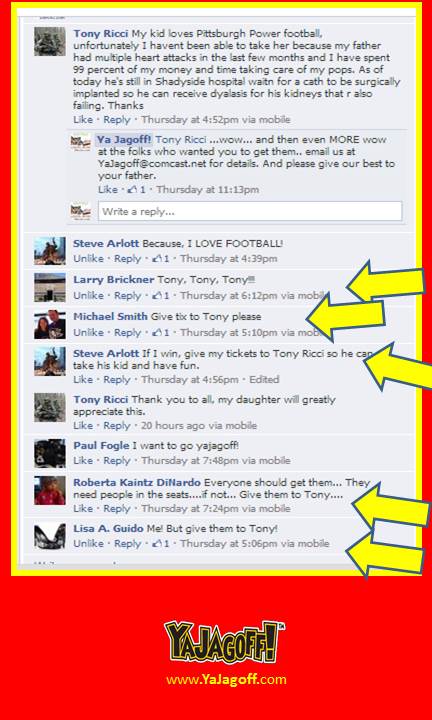Click the 'Write a reply...' field
Image resolution: width=432 pixels, height=720 pixels.
coord(250,212)
